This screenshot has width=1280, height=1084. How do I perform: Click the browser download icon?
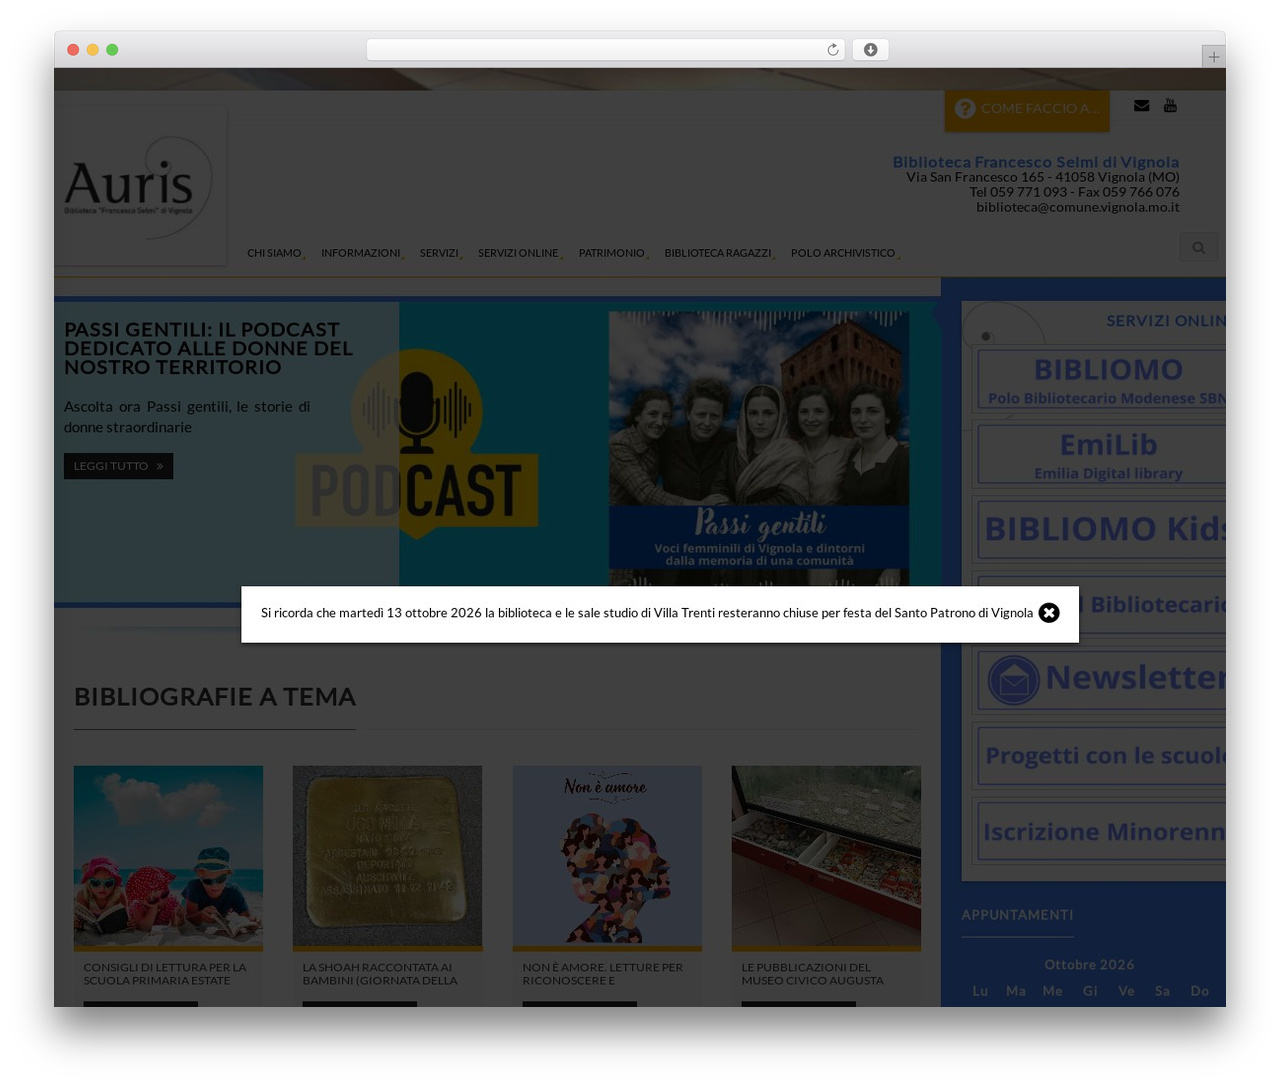[x=870, y=50]
